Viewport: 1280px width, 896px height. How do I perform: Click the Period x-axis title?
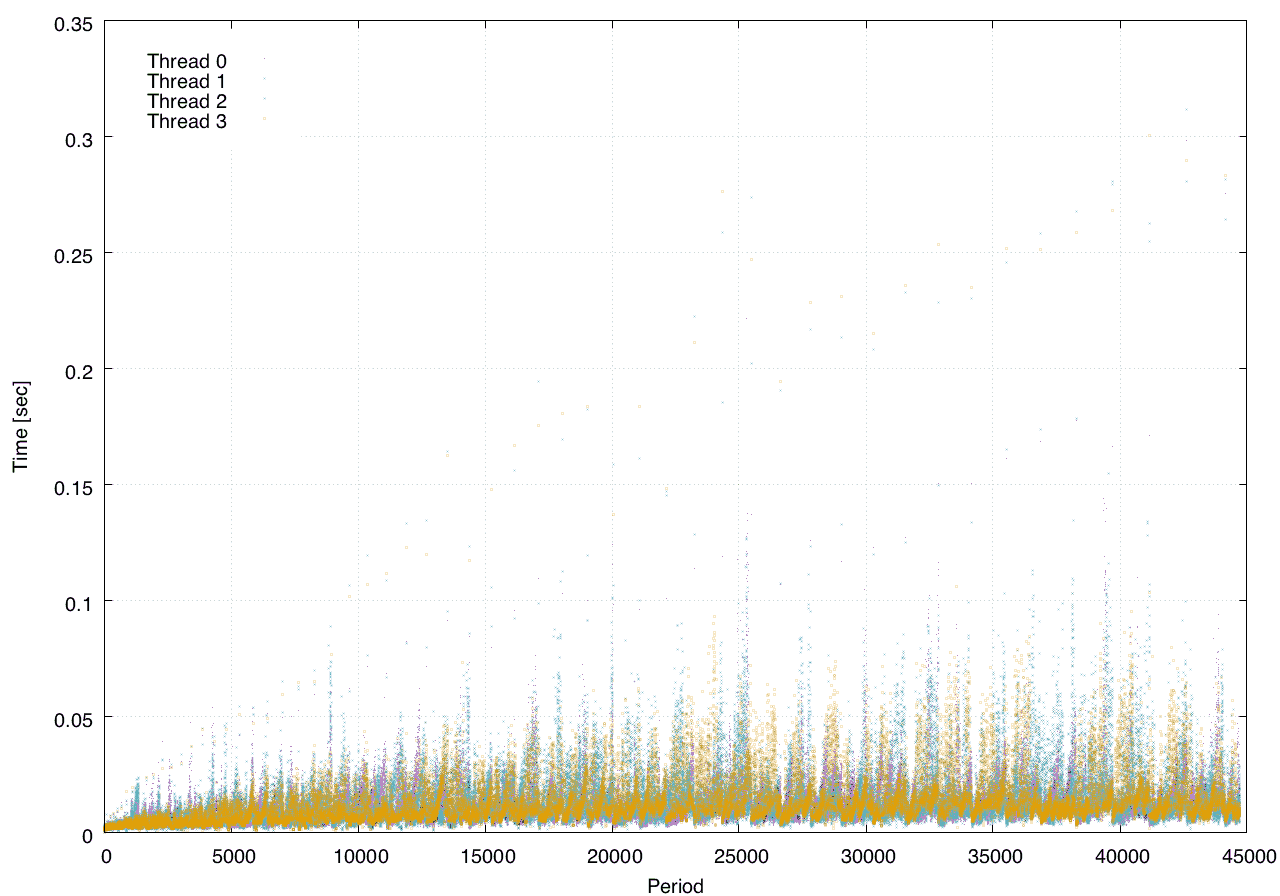click(x=675, y=885)
